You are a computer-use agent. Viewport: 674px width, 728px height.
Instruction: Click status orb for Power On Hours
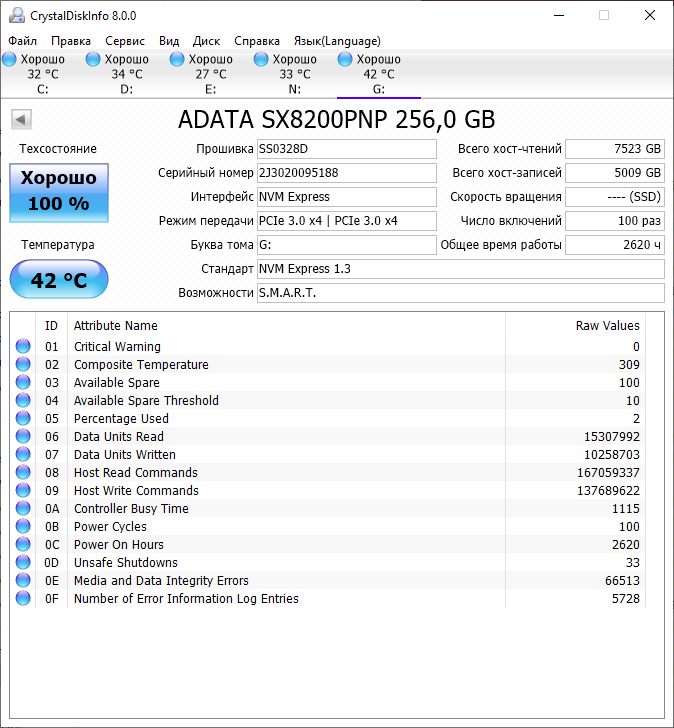[23, 544]
